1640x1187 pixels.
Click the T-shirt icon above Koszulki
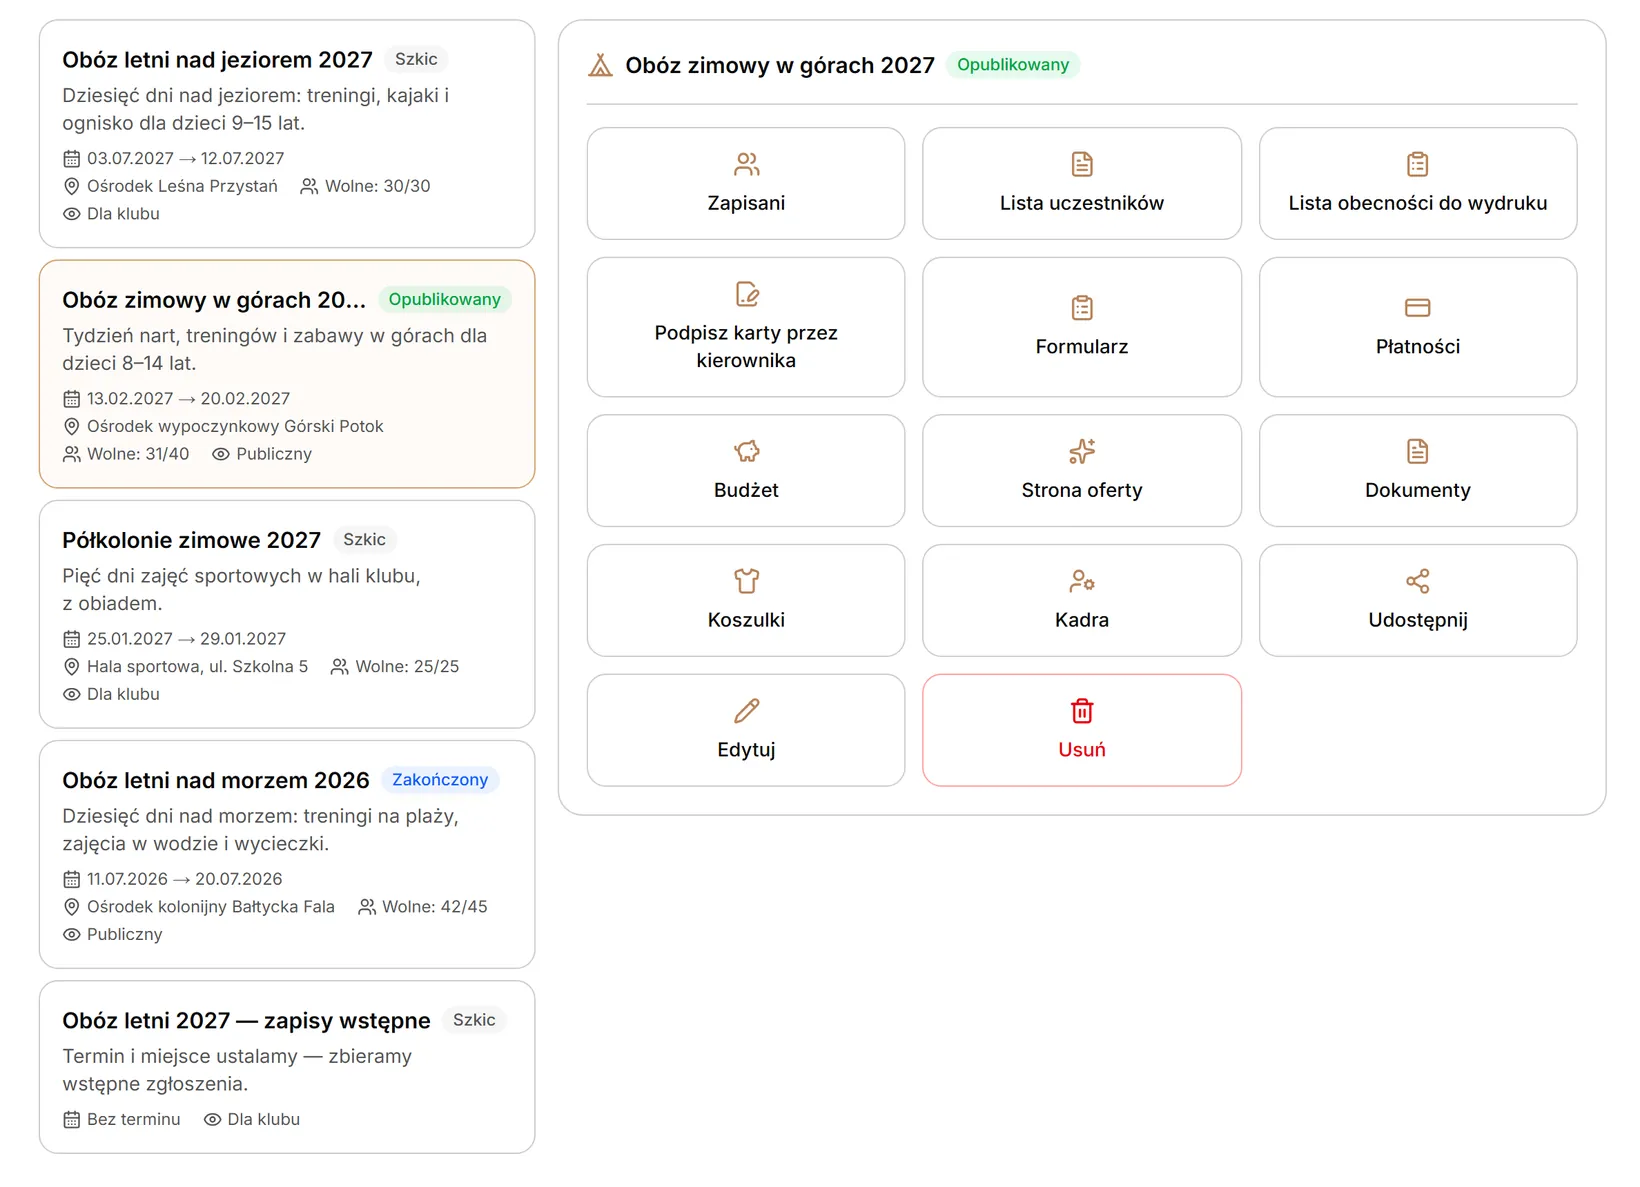(746, 581)
